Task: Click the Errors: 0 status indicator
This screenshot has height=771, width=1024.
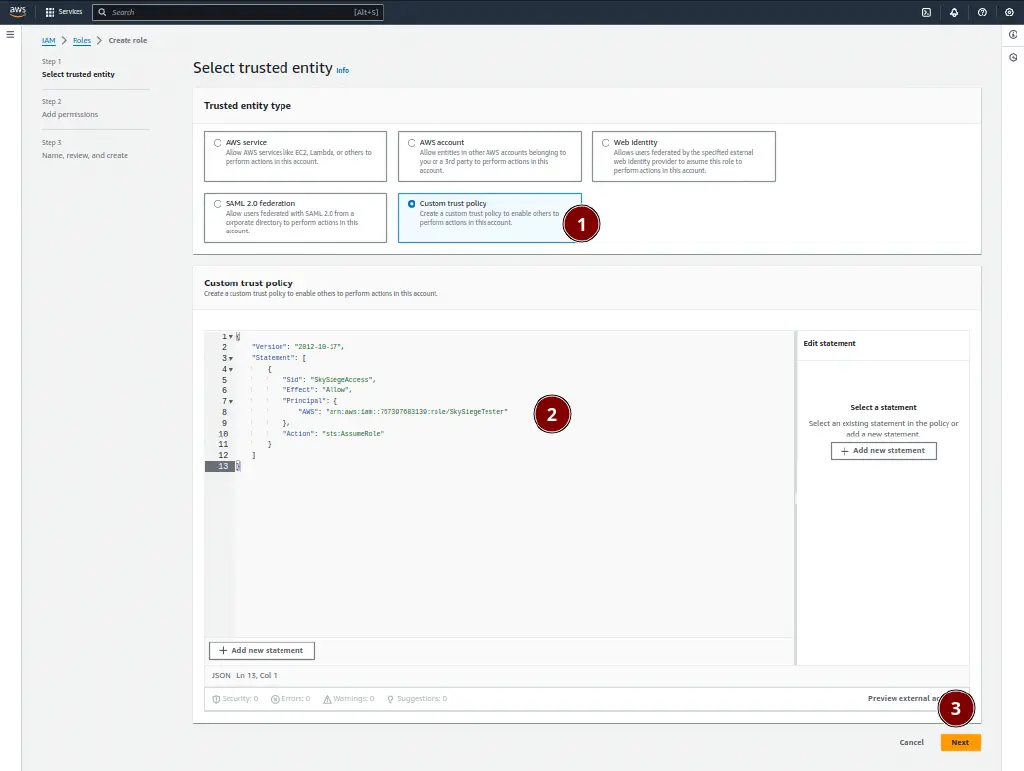Action: coord(291,699)
